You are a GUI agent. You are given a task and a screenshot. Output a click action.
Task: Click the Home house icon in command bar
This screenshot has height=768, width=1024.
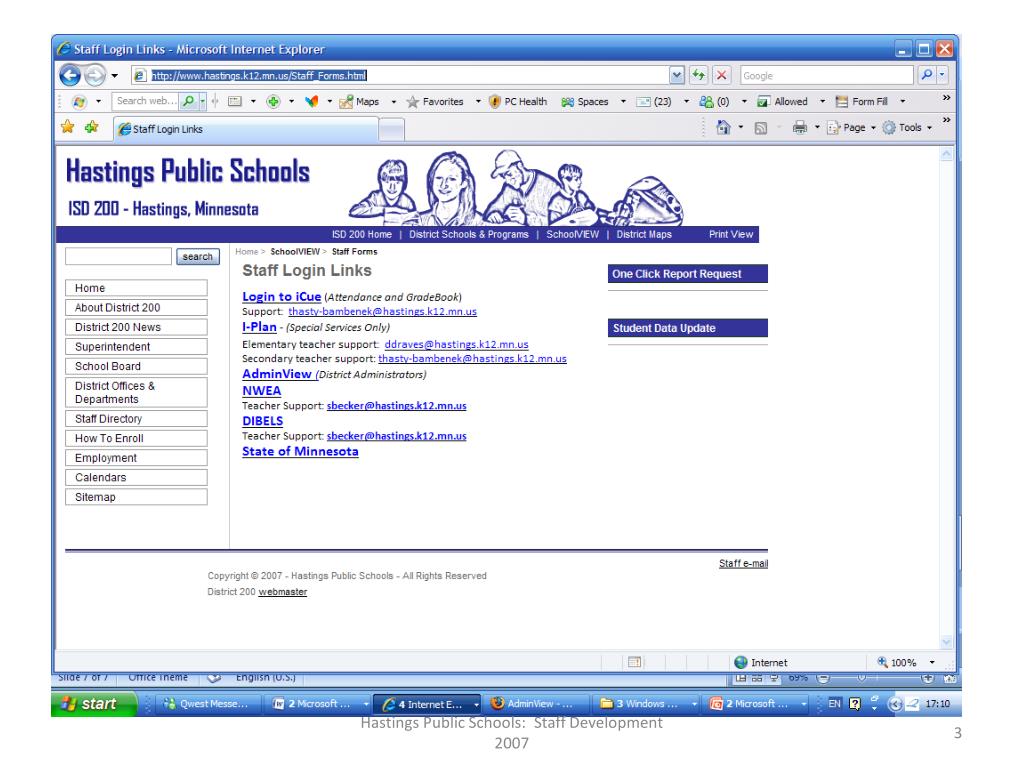tap(723, 127)
